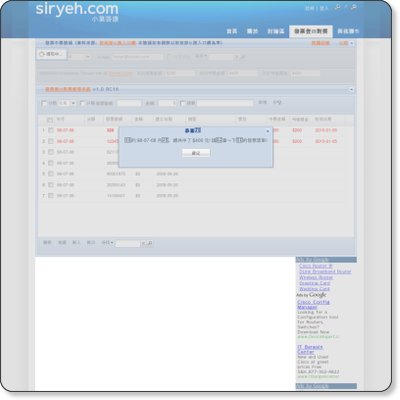Open the Wireless Card ad link

pyautogui.click(x=314, y=289)
